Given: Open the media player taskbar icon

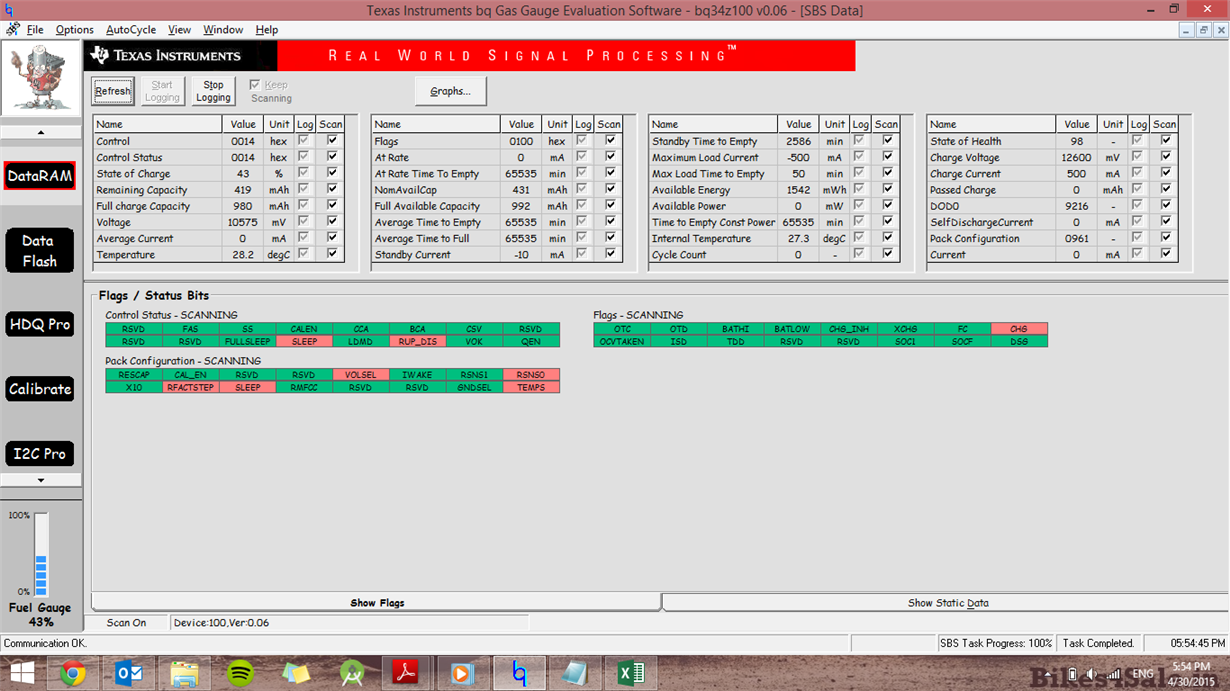Looking at the screenshot, I should tap(464, 674).
